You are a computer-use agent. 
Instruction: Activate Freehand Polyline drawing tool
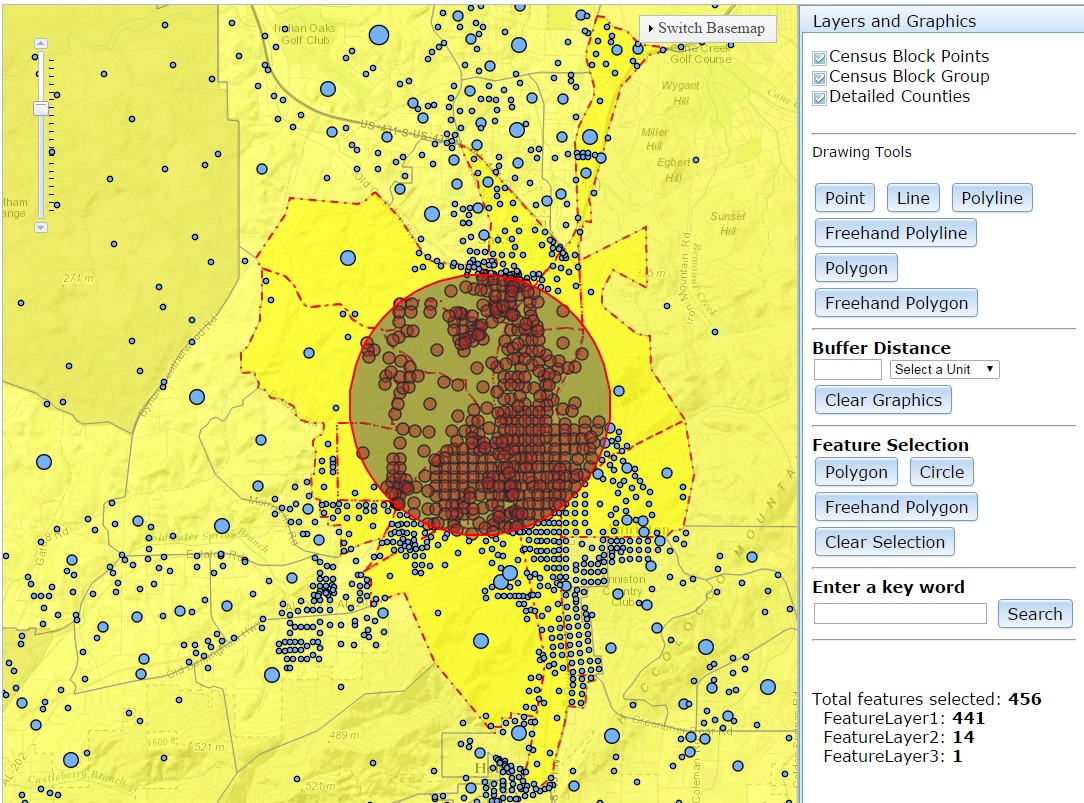click(896, 233)
